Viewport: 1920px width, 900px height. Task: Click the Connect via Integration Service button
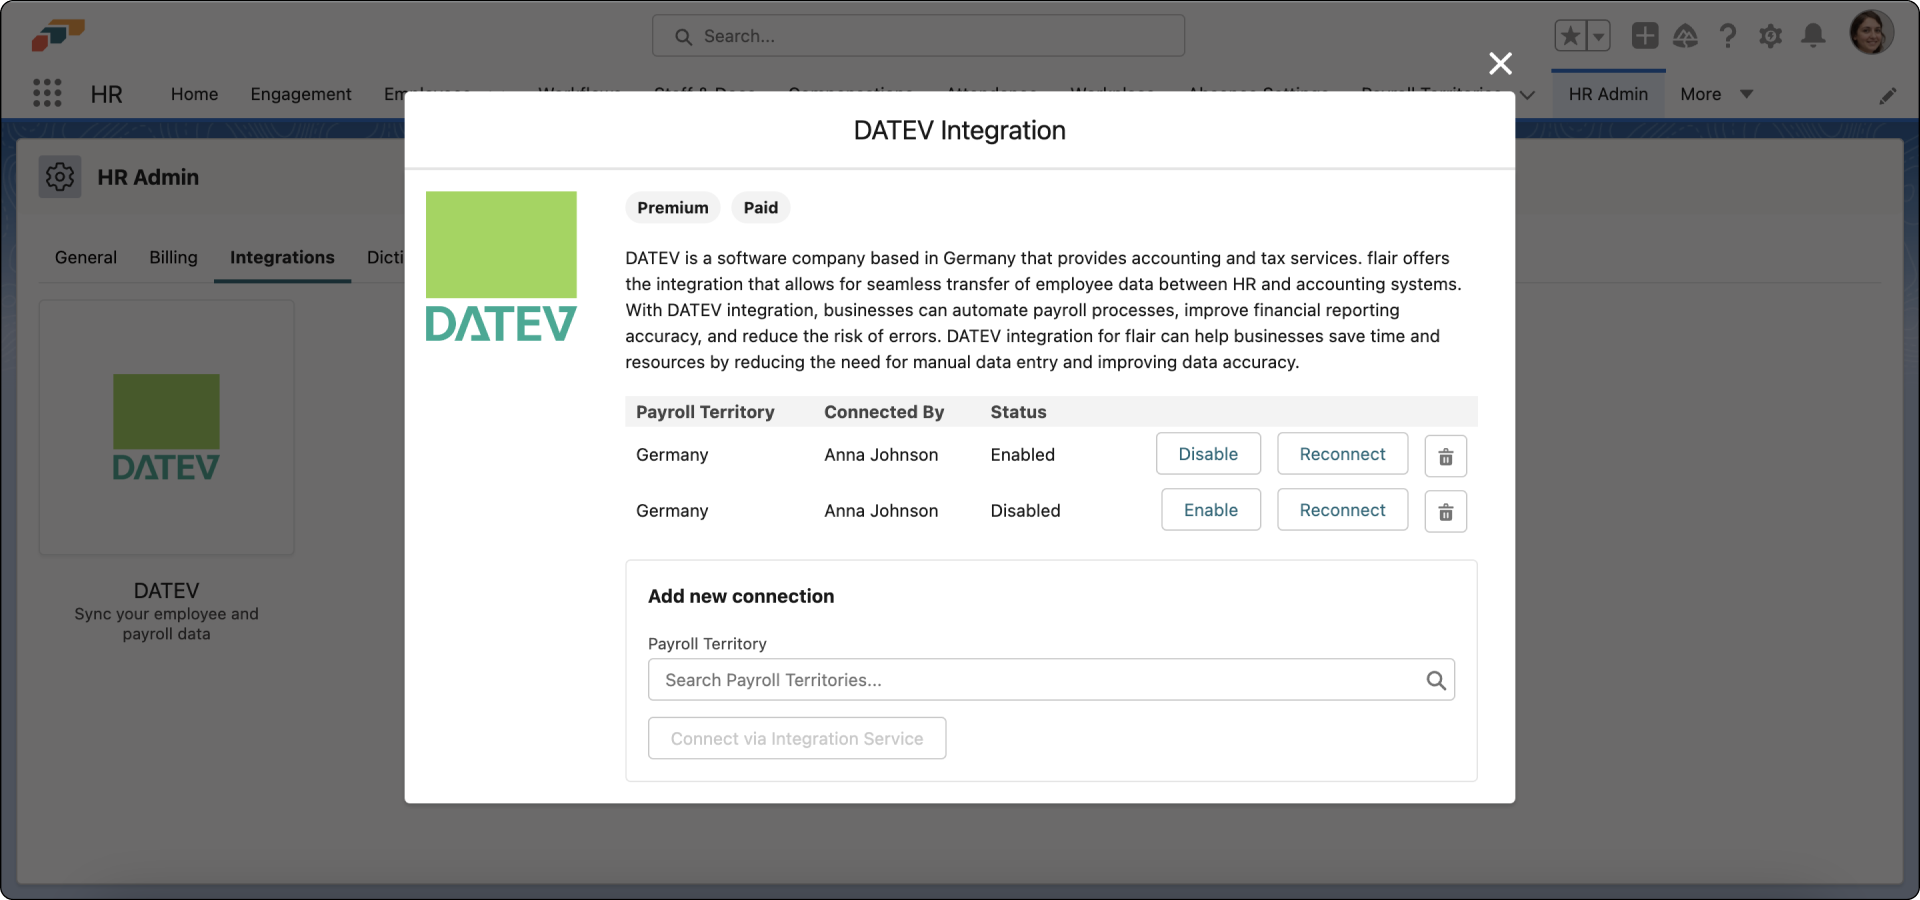(797, 738)
